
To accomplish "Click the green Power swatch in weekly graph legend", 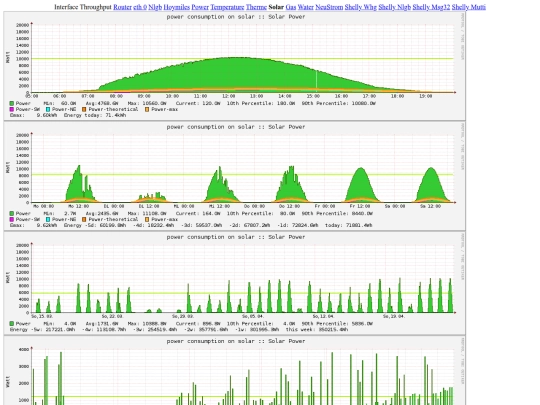I will pyautogui.click(x=12, y=214).
